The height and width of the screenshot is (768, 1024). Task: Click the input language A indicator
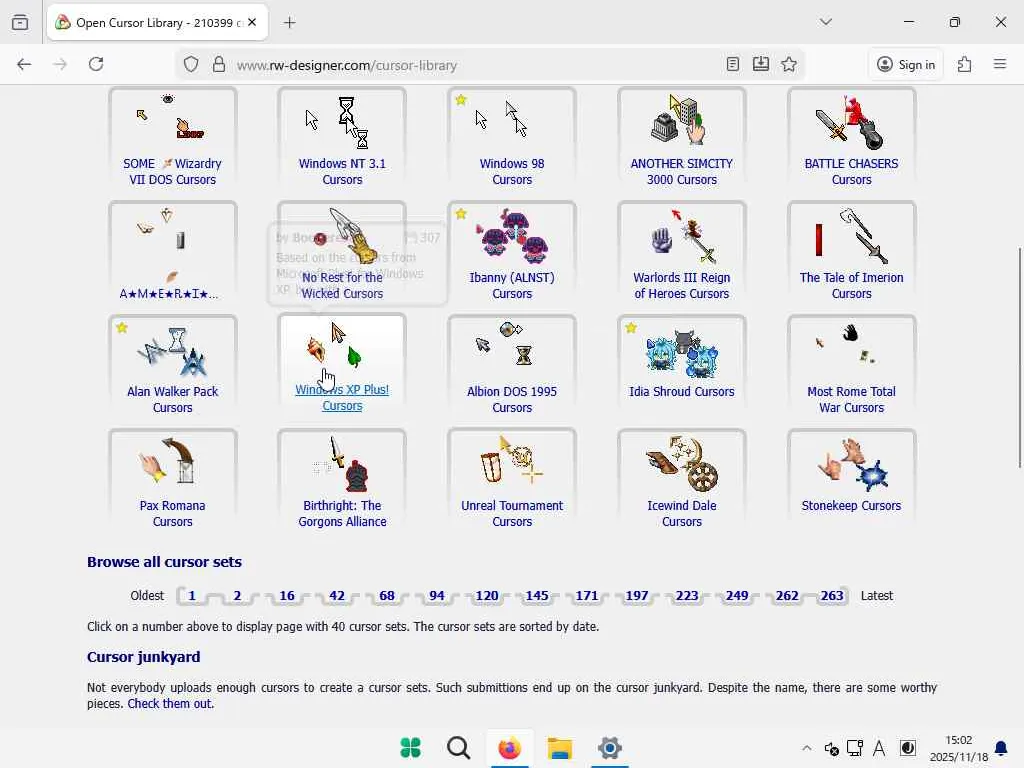click(x=879, y=748)
